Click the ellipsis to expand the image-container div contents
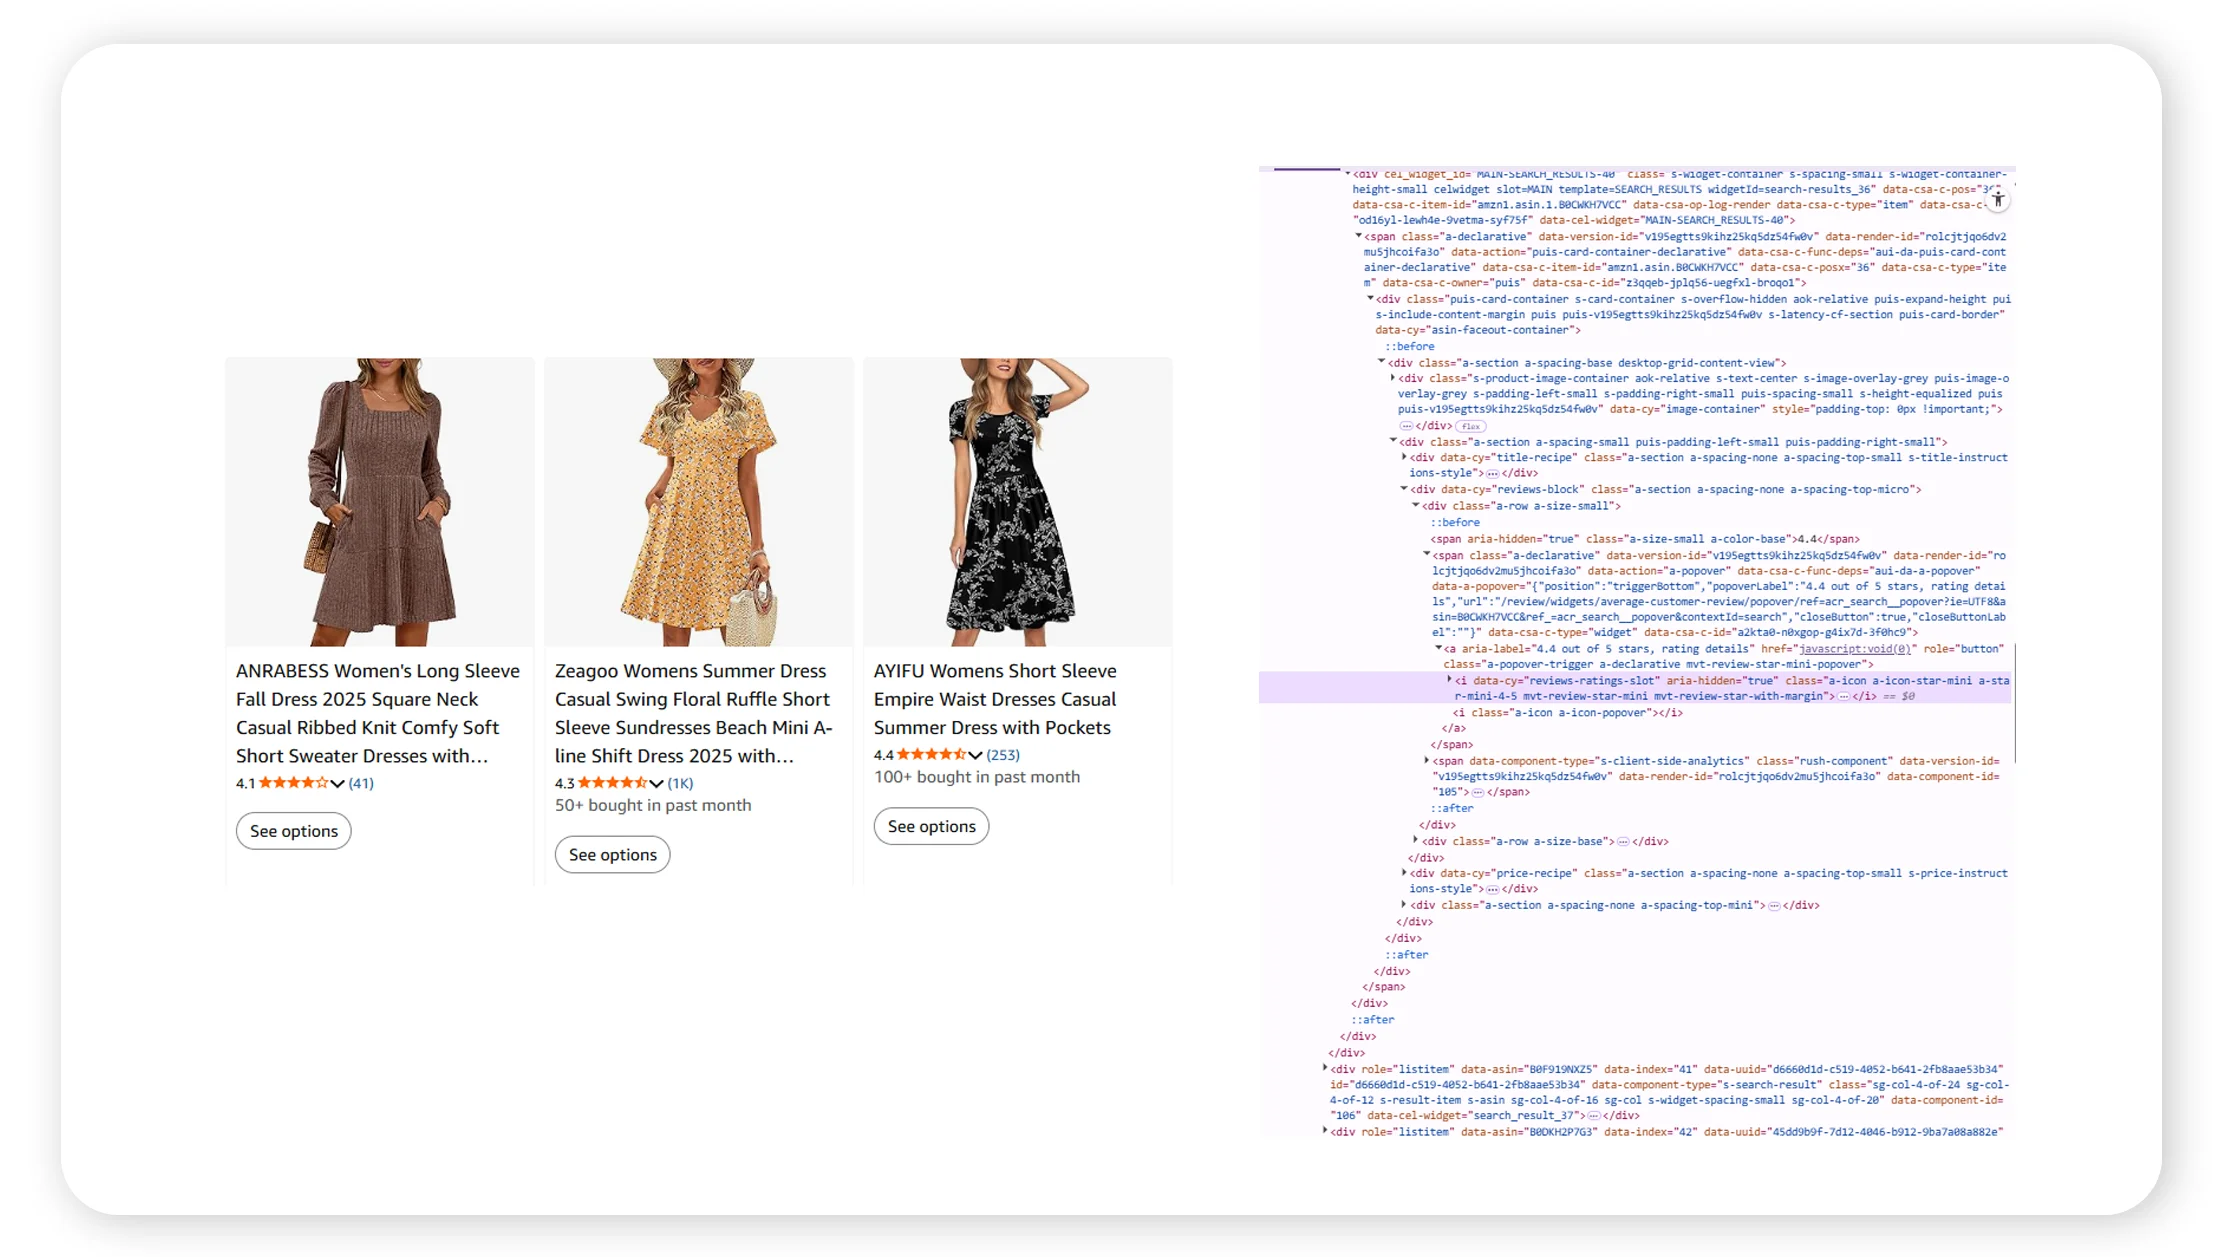Image resolution: width=2223 pixels, height=1257 pixels. coord(1406,426)
